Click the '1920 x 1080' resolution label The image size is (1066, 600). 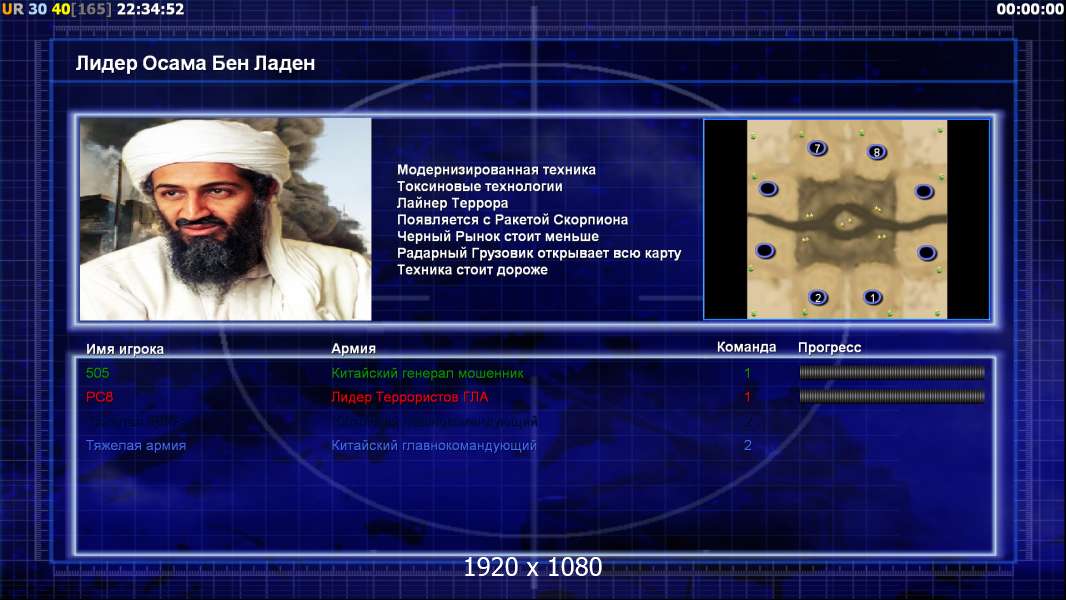coord(532,567)
